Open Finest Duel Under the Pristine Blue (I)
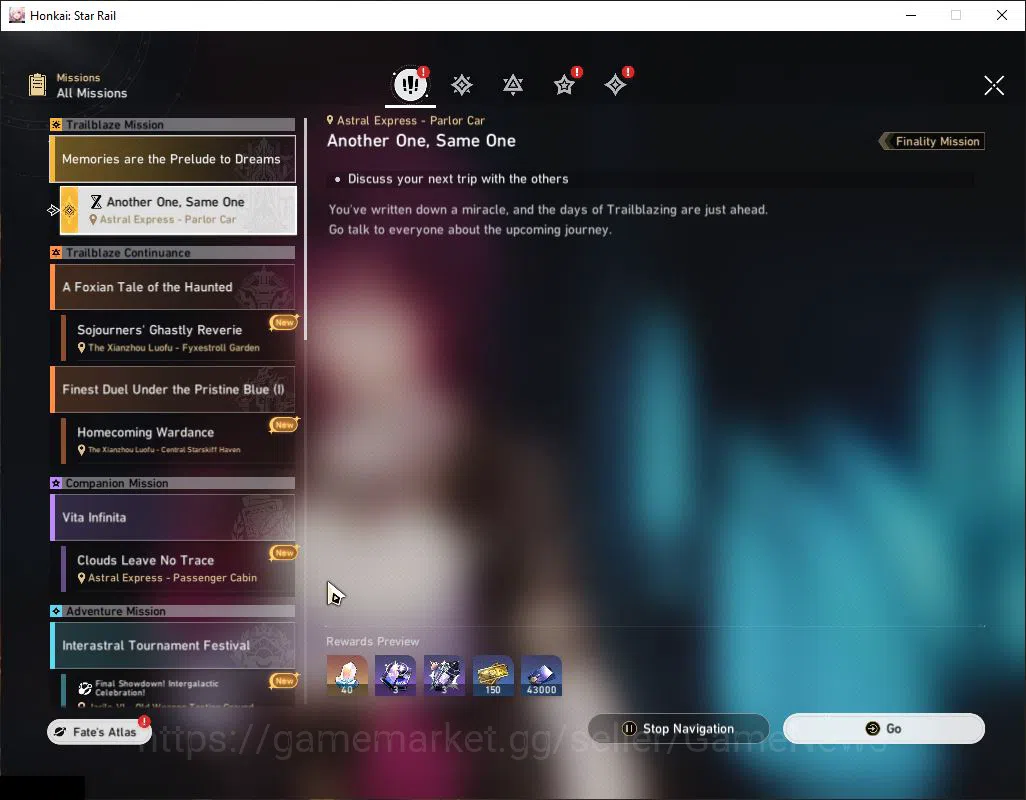Viewport: 1026px width, 800px height. click(x=173, y=389)
